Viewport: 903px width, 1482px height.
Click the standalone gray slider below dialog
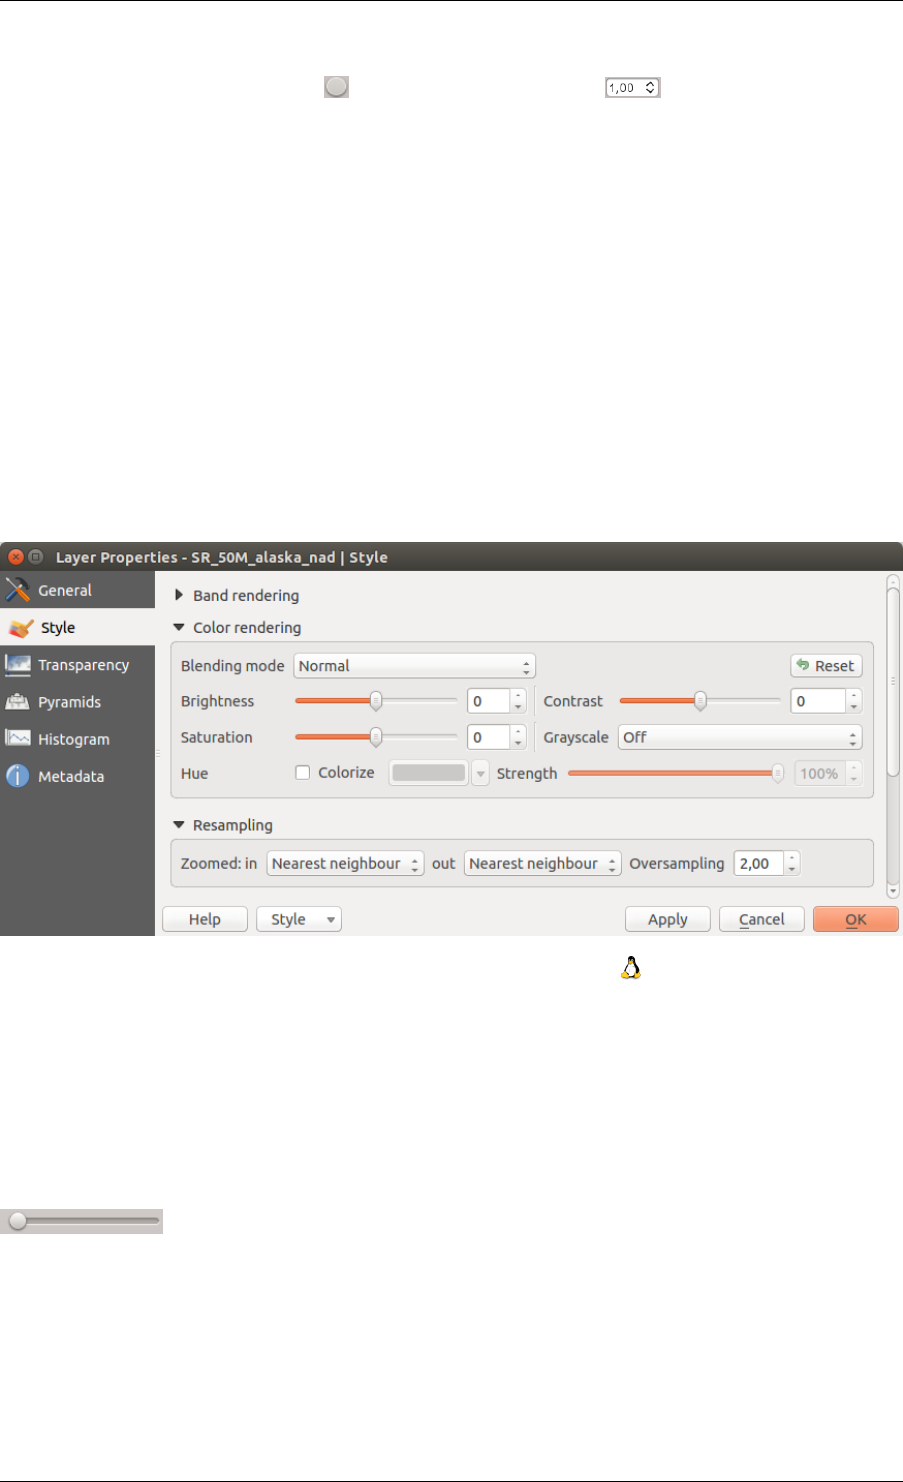pos(81,1221)
